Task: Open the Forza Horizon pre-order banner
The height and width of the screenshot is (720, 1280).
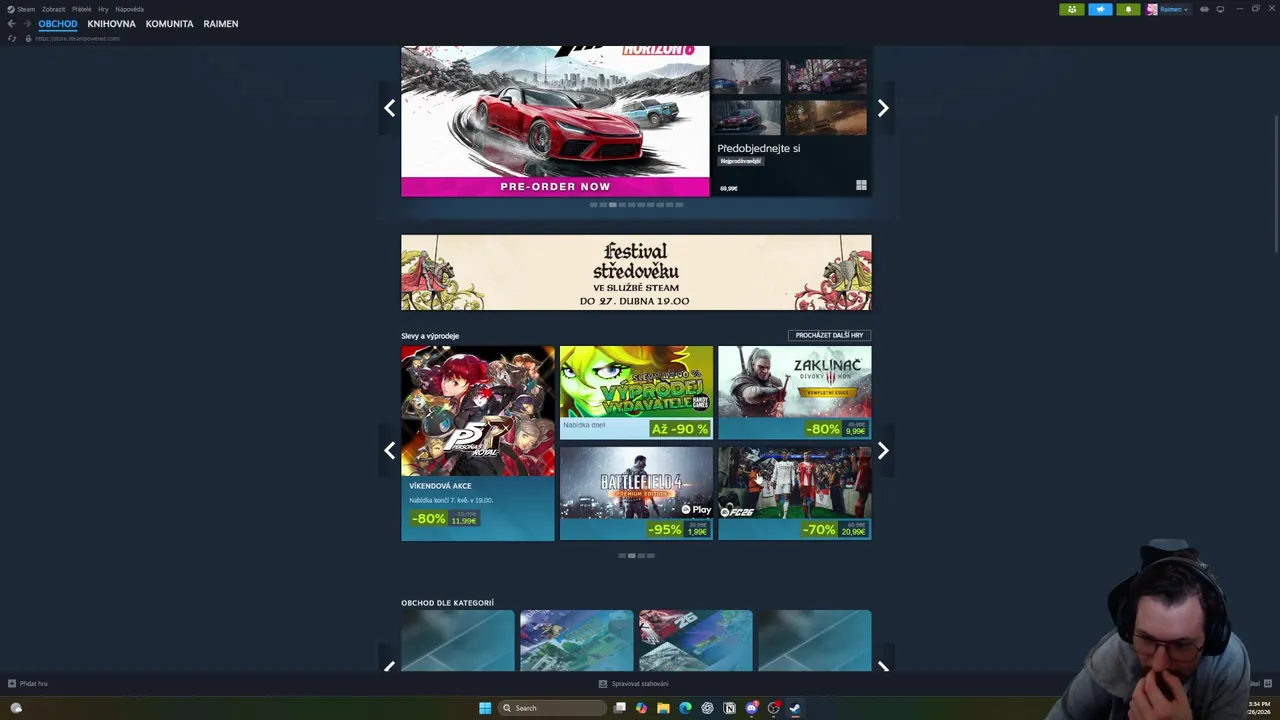Action: [x=555, y=121]
